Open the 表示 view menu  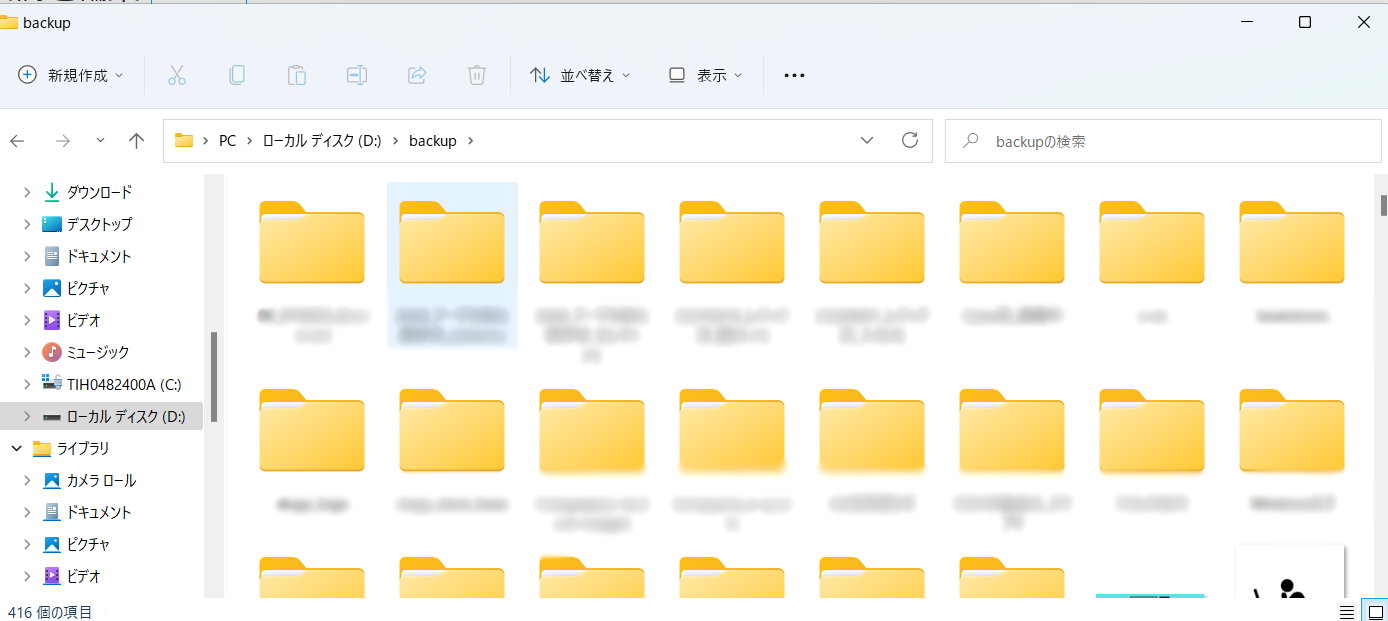click(705, 75)
